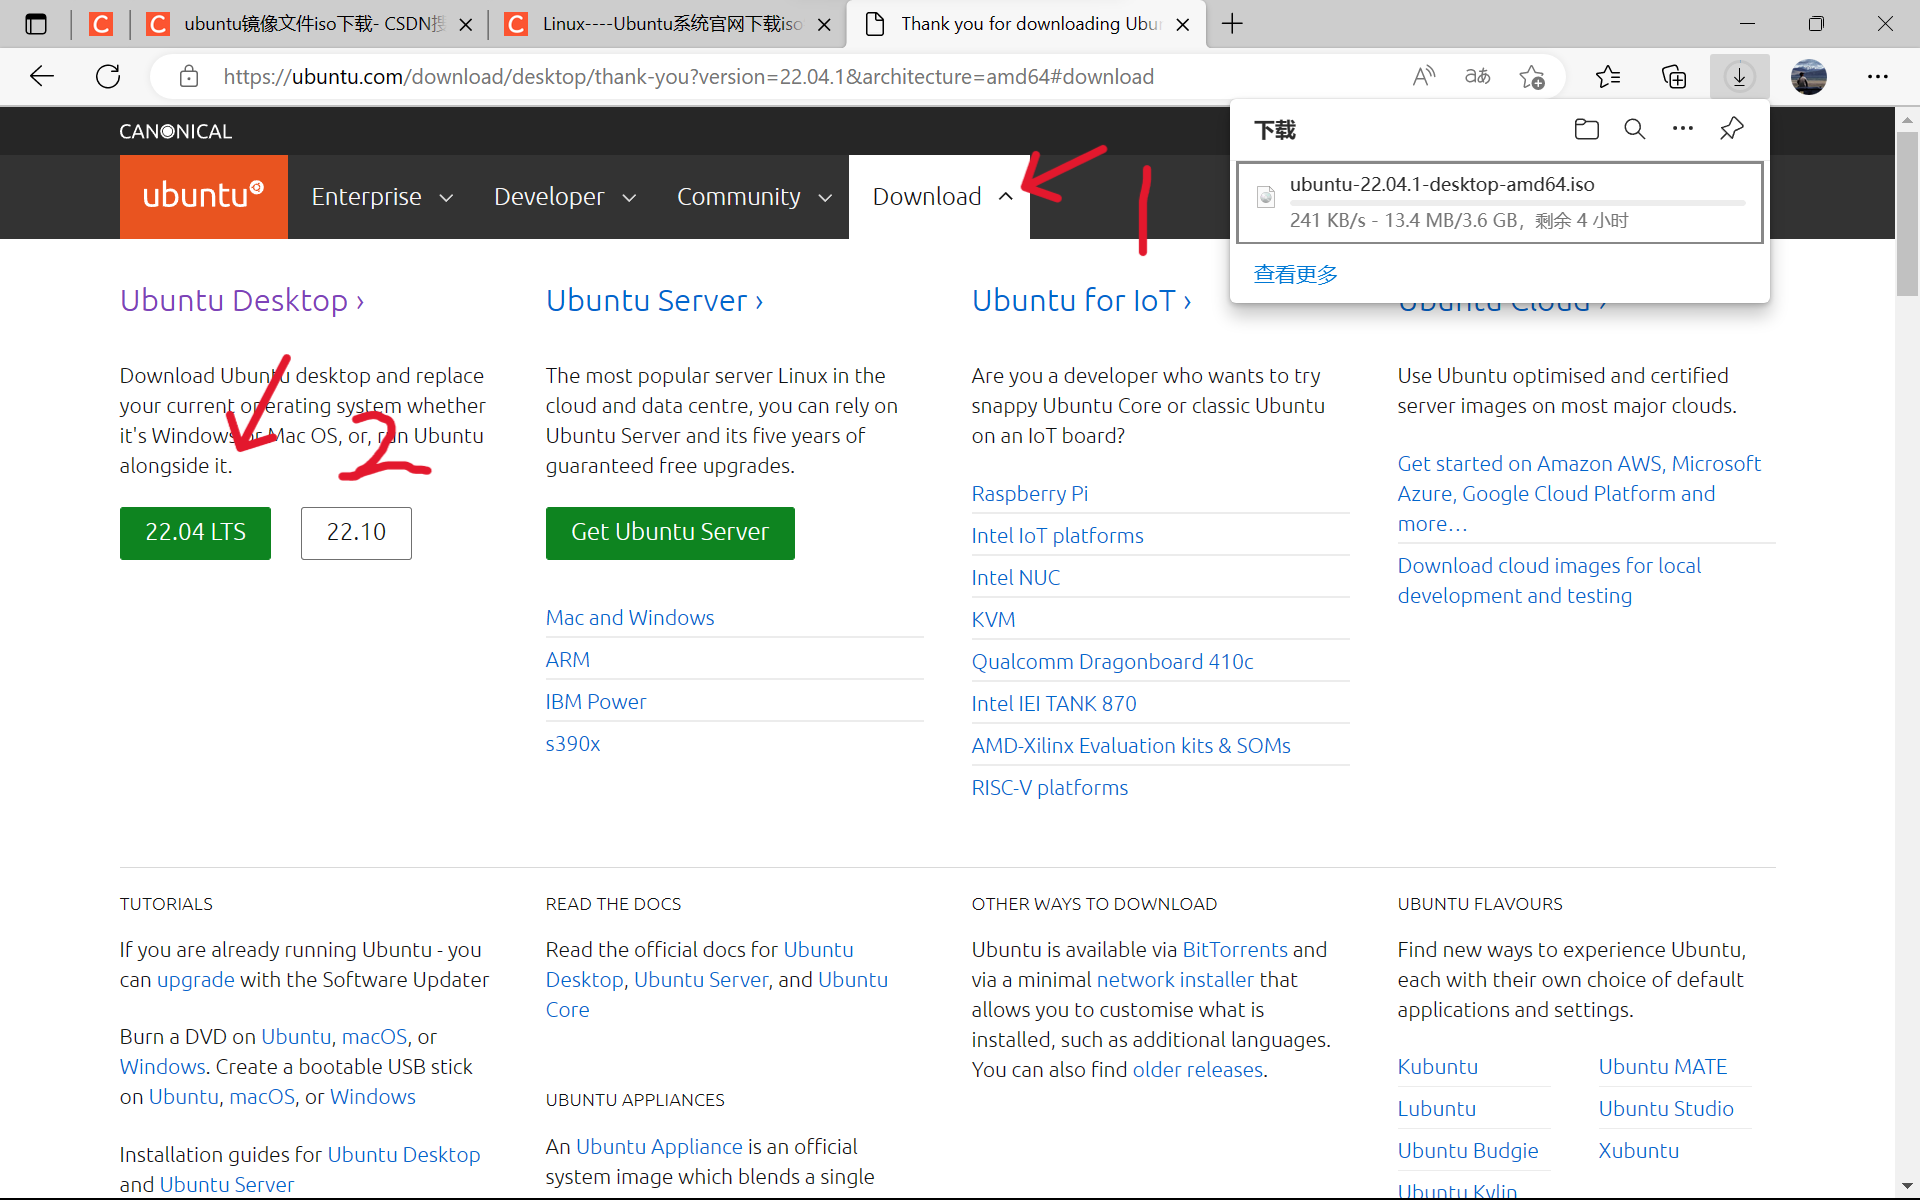Click the pin icon in download panel

(x=1731, y=129)
